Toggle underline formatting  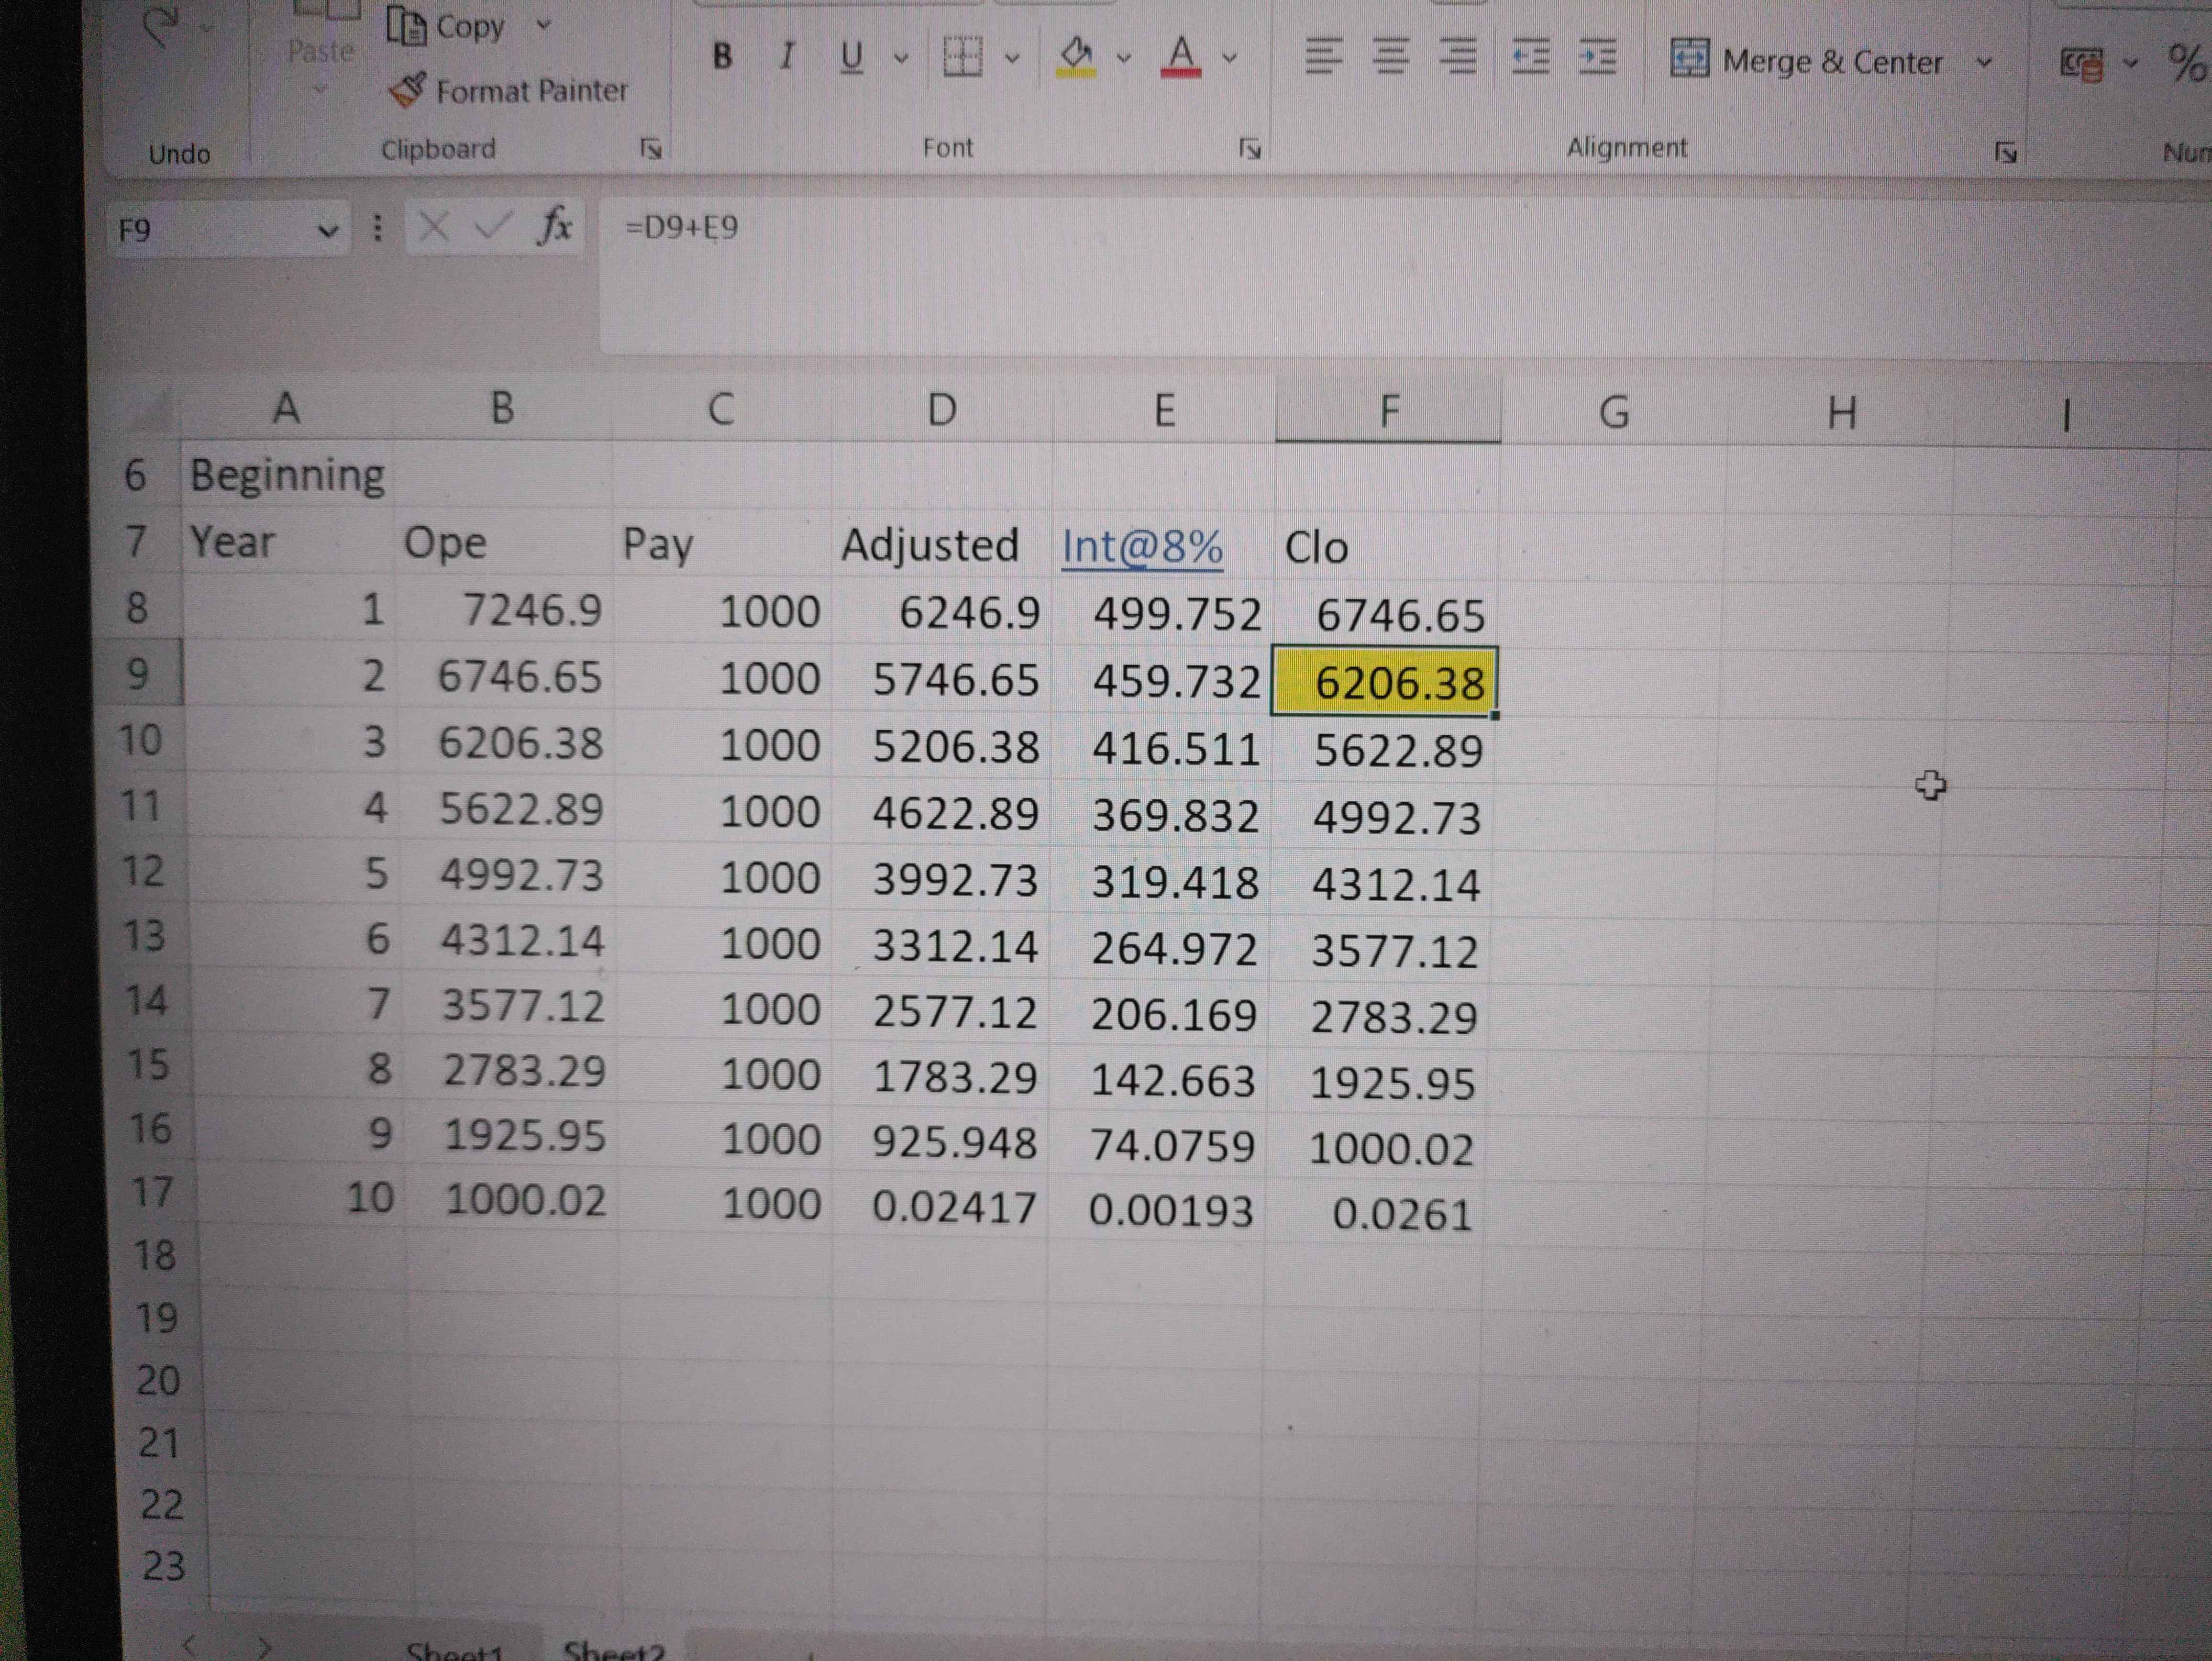pyautogui.click(x=851, y=57)
